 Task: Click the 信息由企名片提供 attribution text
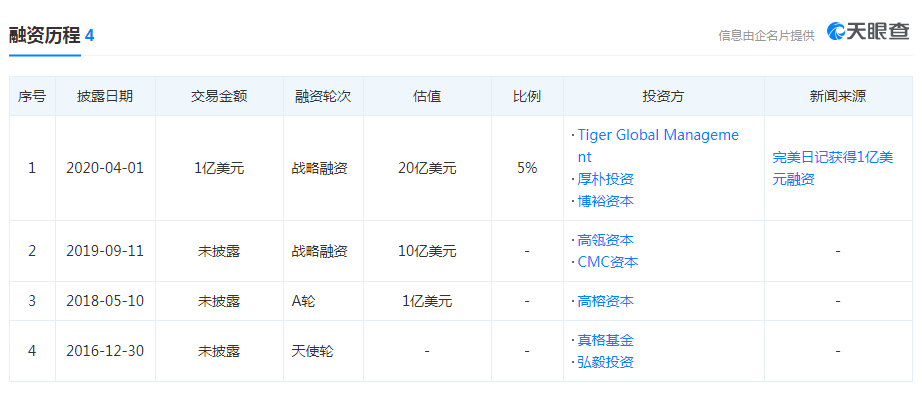coord(766,35)
